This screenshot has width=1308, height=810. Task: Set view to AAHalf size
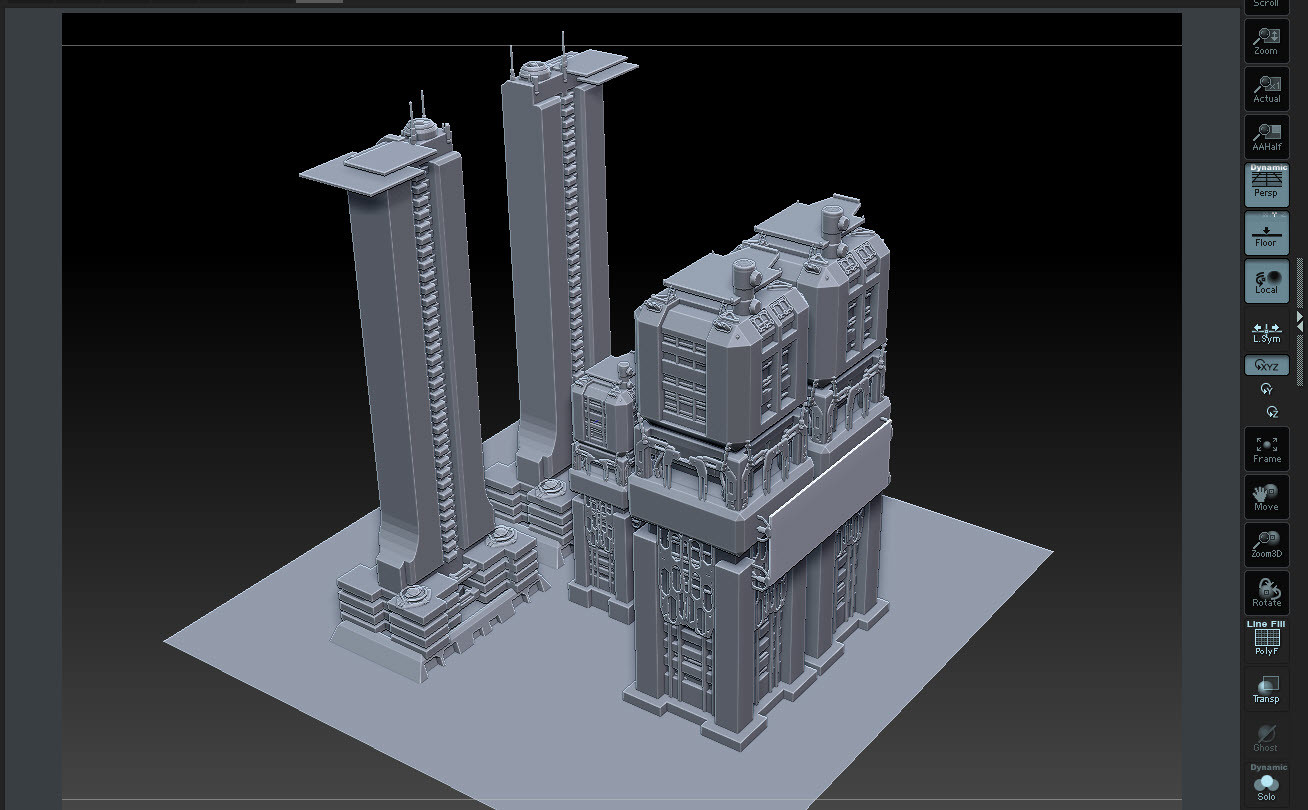(1266, 137)
